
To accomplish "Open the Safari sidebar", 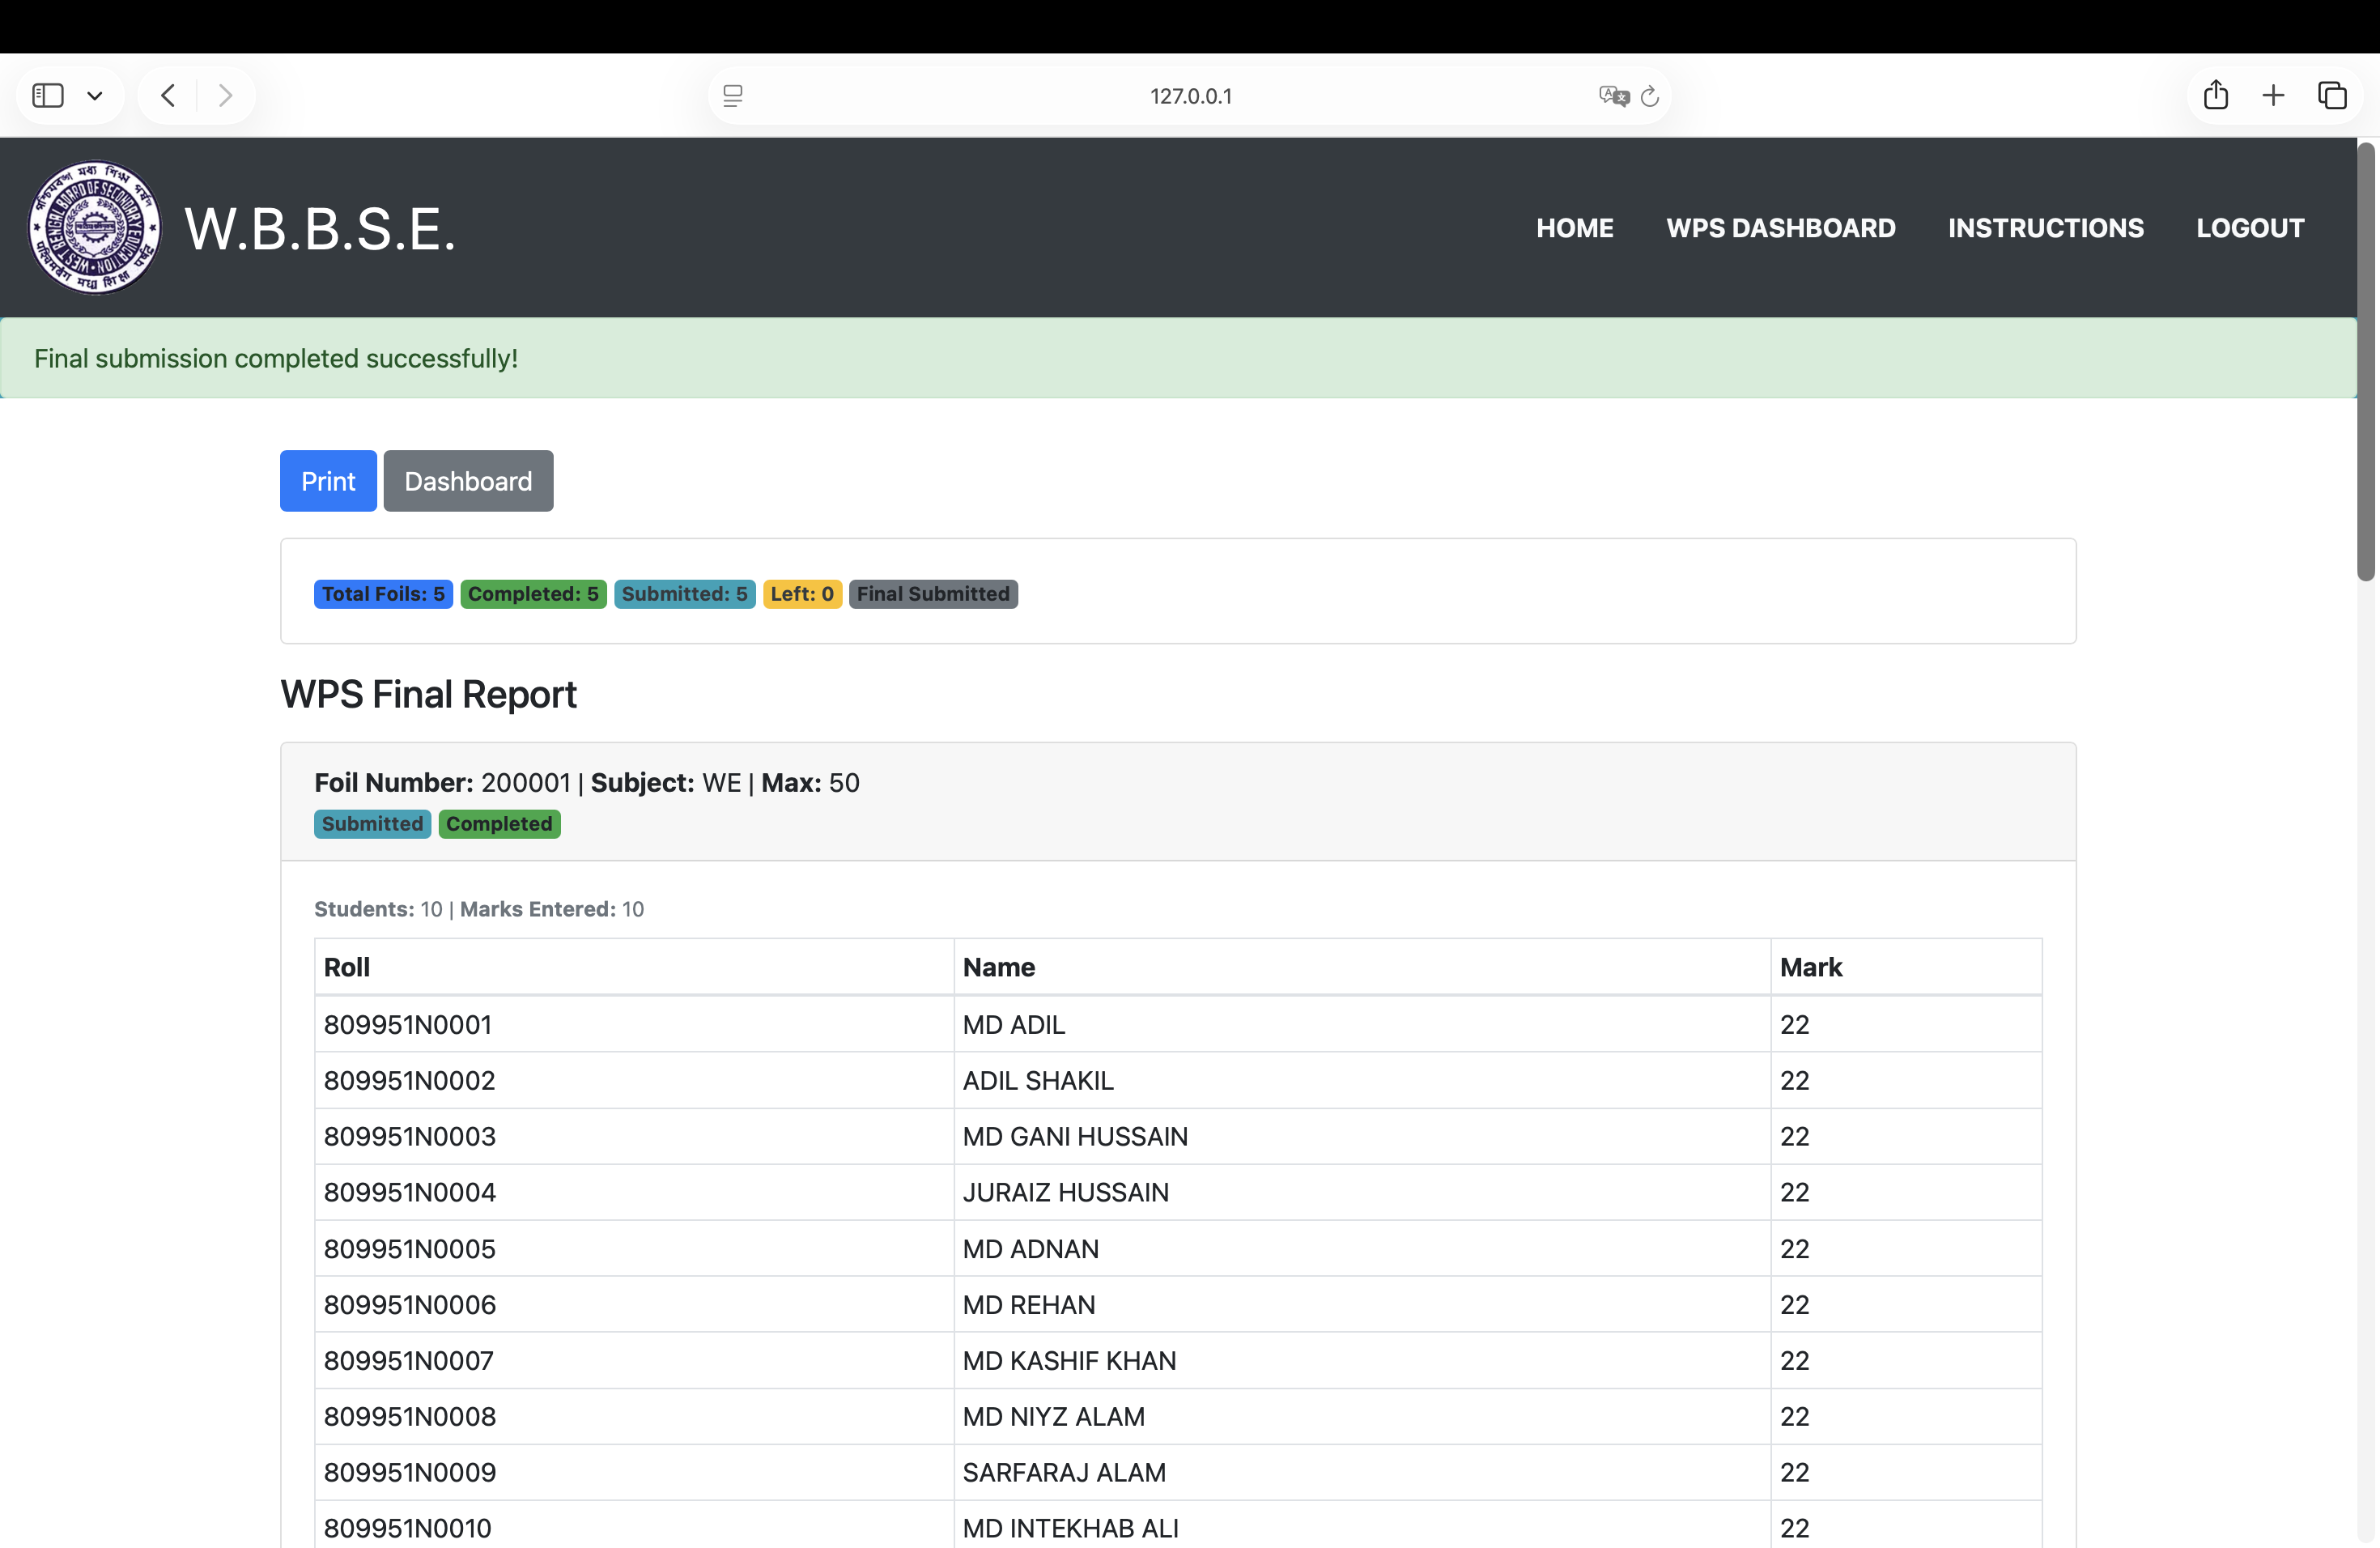I will coord(46,95).
